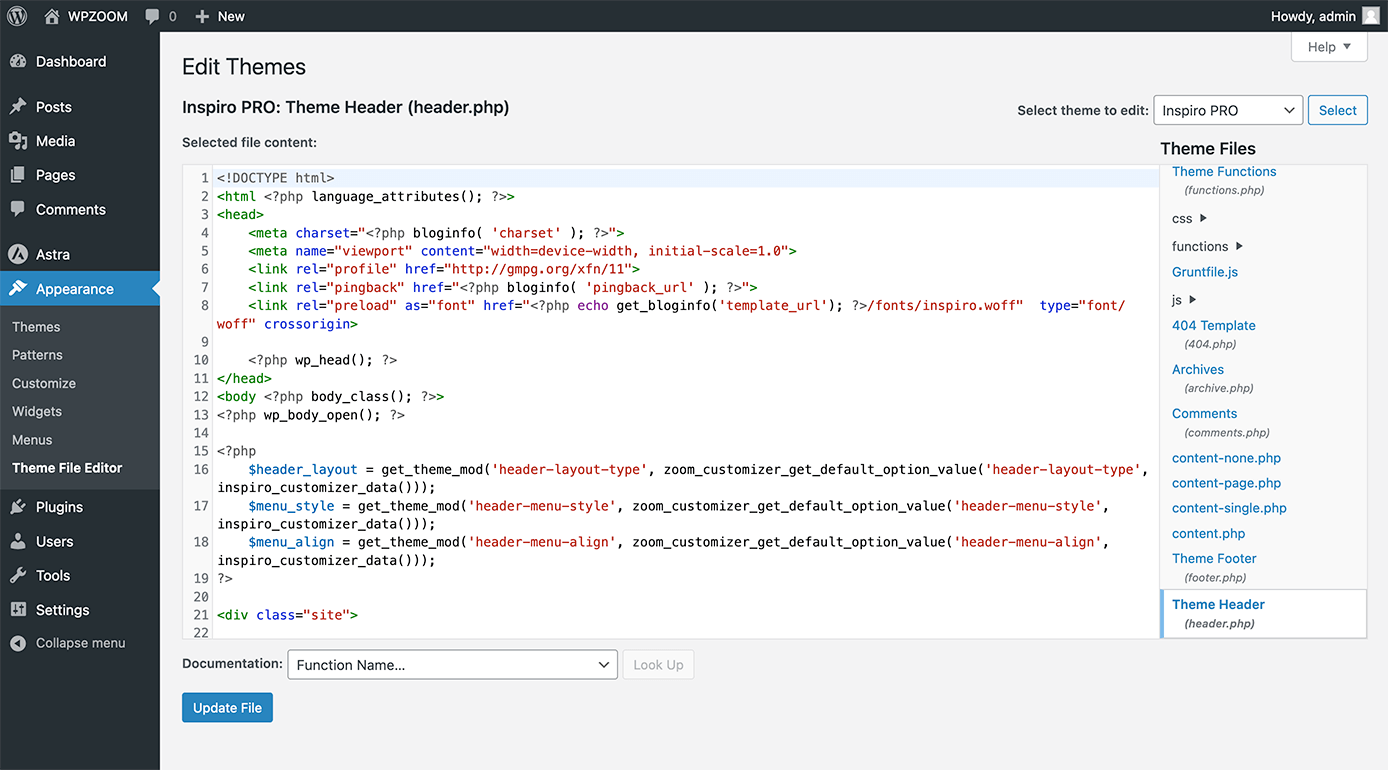Open the Function Name documentation dropdown

pyautogui.click(x=452, y=665)
